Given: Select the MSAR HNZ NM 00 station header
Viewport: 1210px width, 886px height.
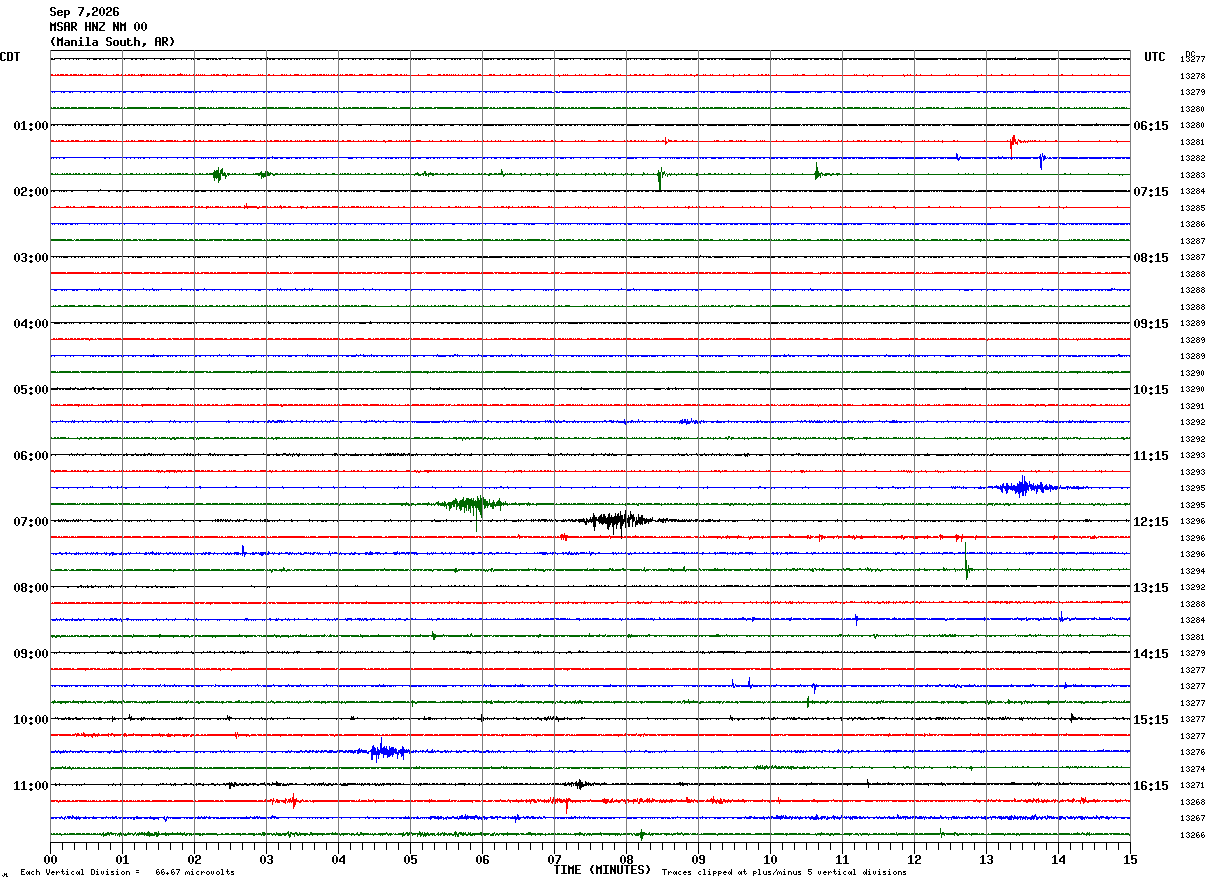Looking at the screenshot, I should [x=98, y=27].
